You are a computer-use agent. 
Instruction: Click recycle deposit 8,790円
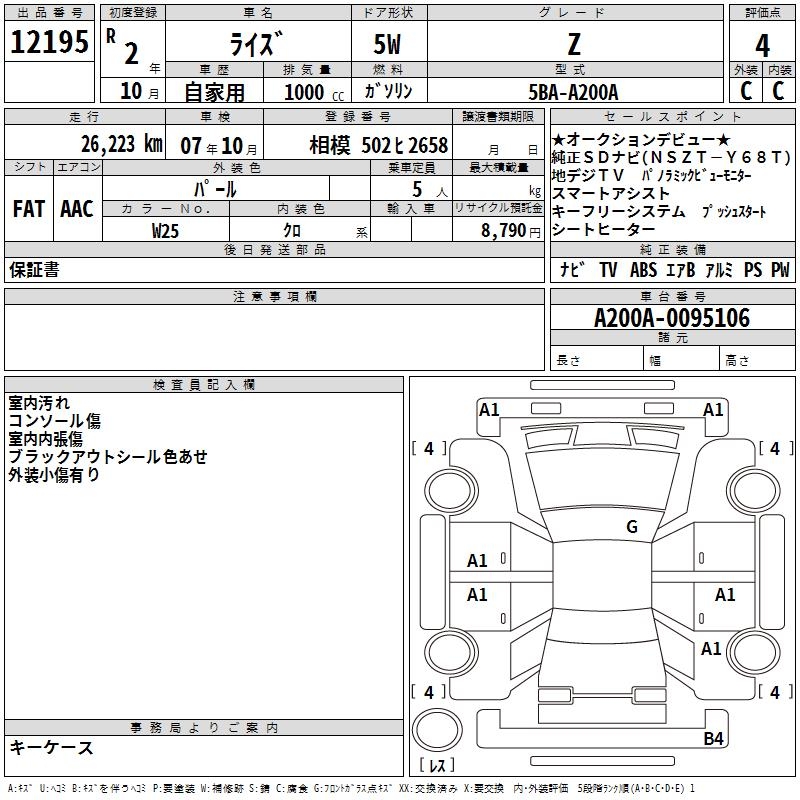(511, 231)
